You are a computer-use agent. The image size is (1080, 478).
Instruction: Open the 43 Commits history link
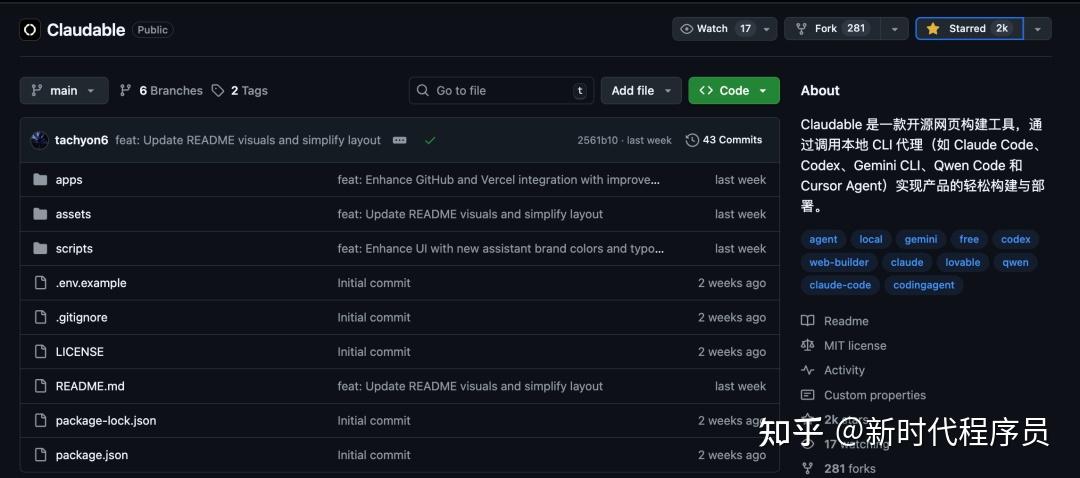pyautogui.click(x=724, y=140)
